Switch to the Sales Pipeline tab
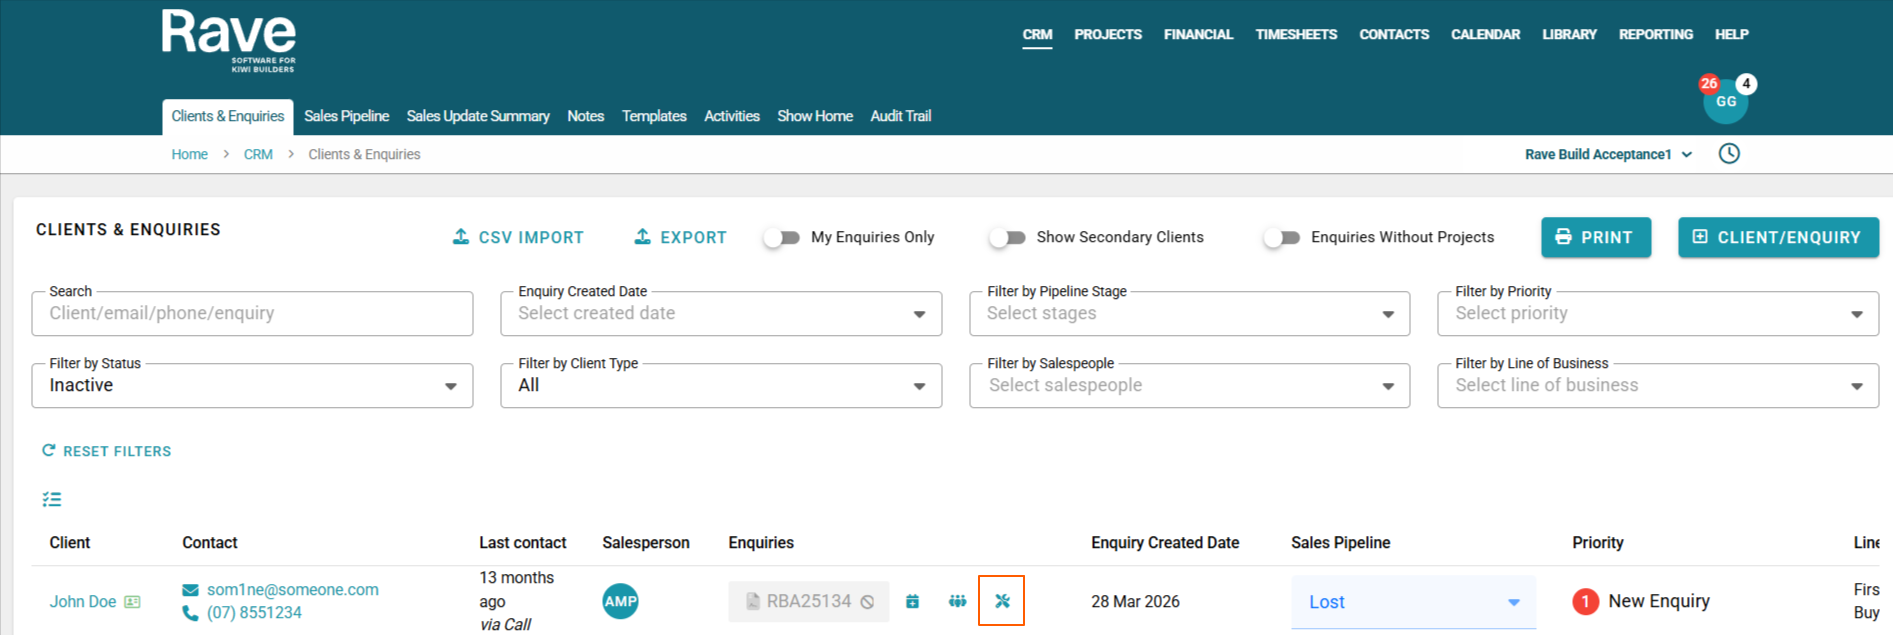This screenshot has width=1893, height=635. pyautogui.click(x=346, y=116)
